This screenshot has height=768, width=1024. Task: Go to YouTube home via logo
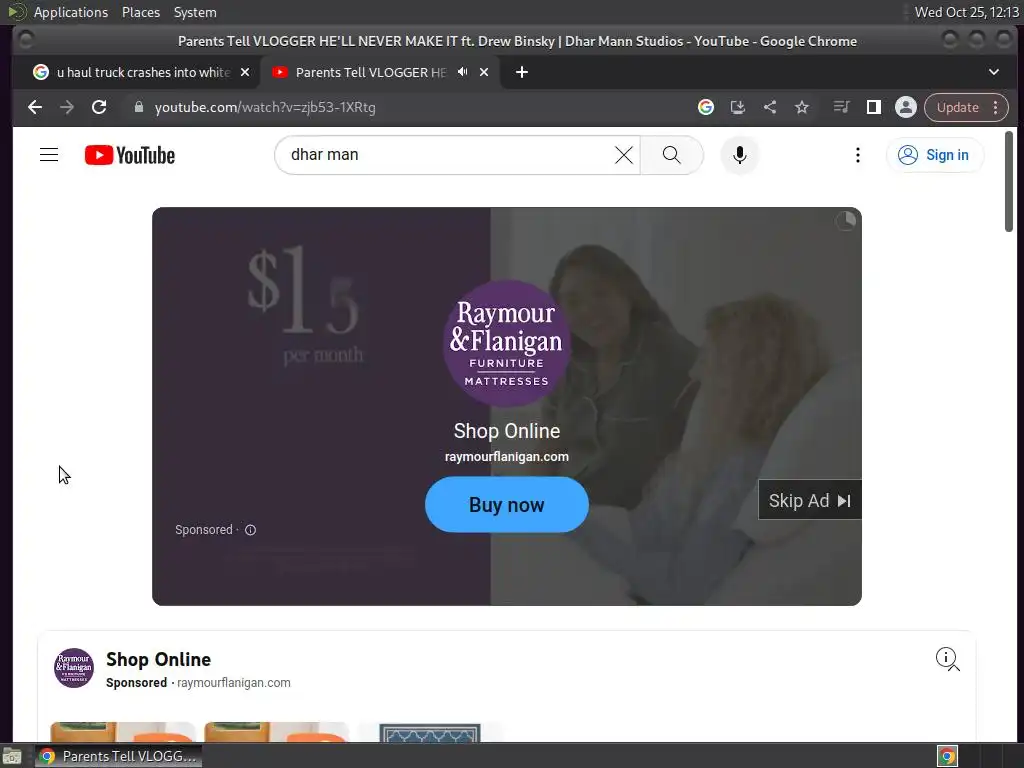pos(130,155)
